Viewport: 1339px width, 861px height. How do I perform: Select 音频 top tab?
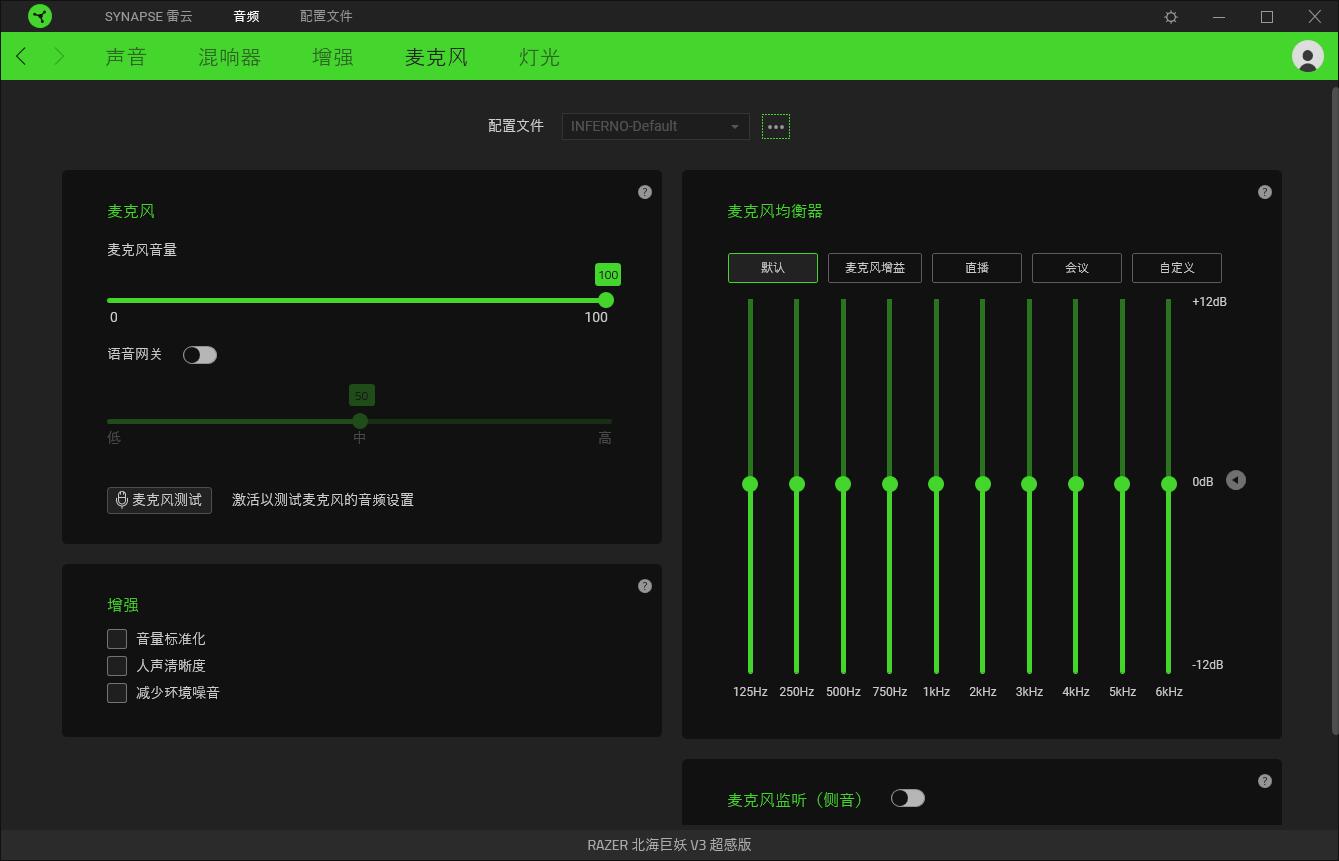click(246, 17)
